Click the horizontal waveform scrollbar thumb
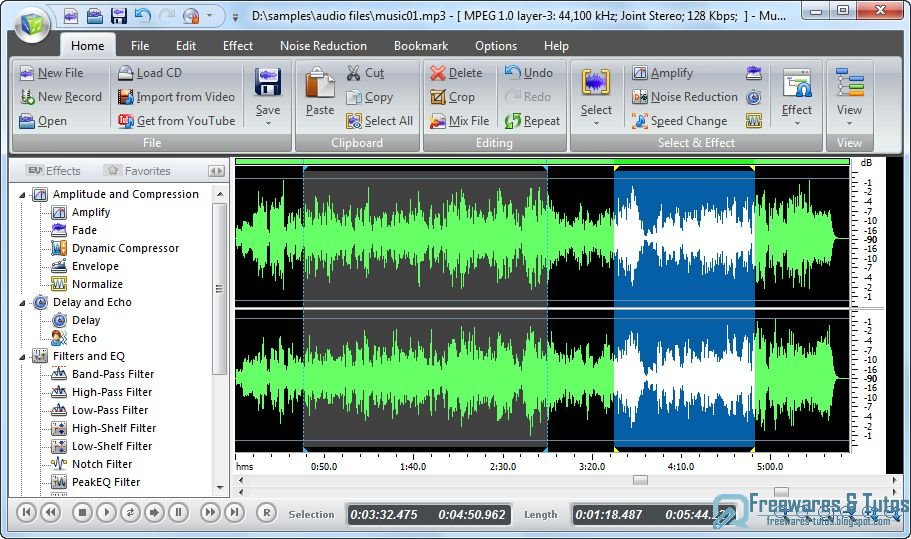This screenshot has width=911, height=539. coord(640,480)
